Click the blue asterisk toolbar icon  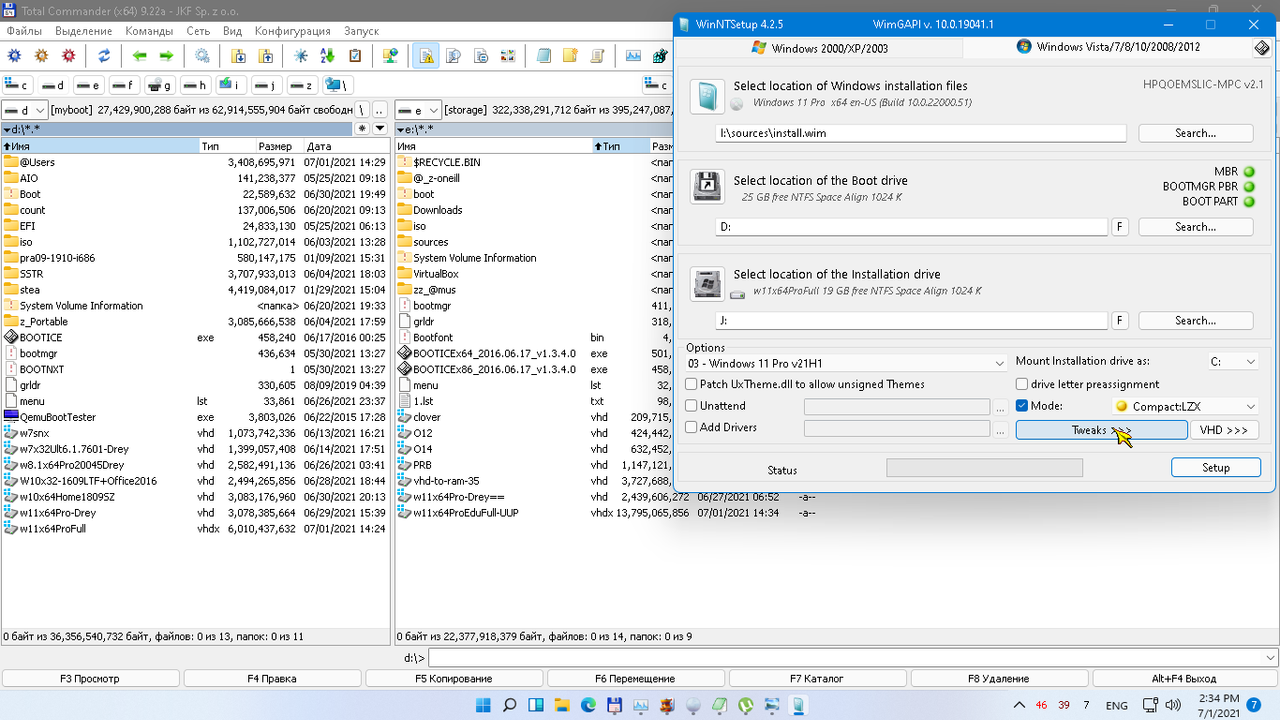(301, 56)
